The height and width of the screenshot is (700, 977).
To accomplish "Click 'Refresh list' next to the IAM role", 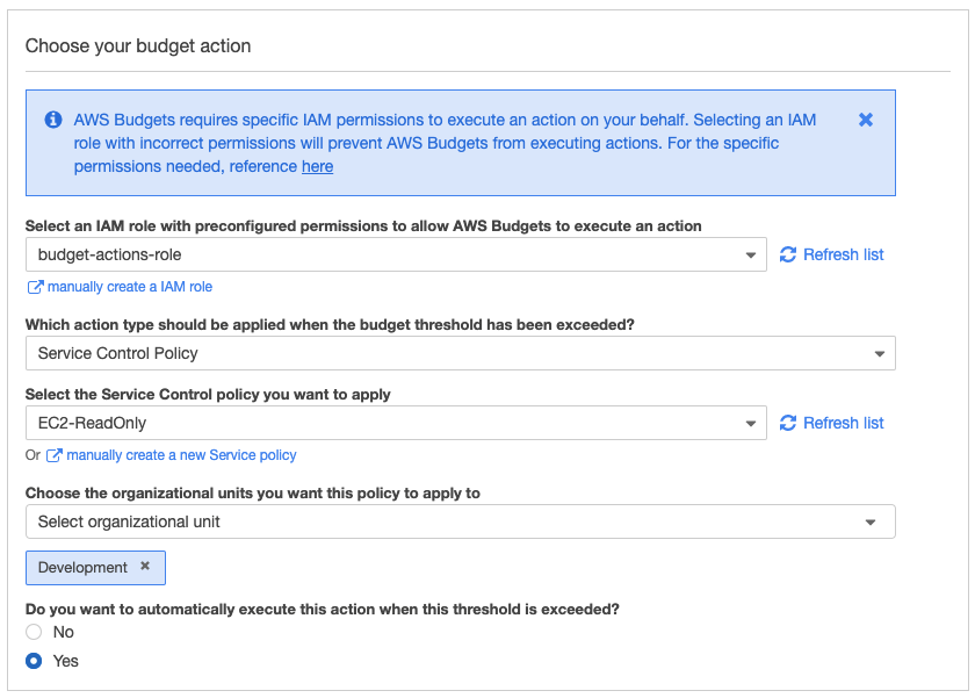I will (842, 254).
